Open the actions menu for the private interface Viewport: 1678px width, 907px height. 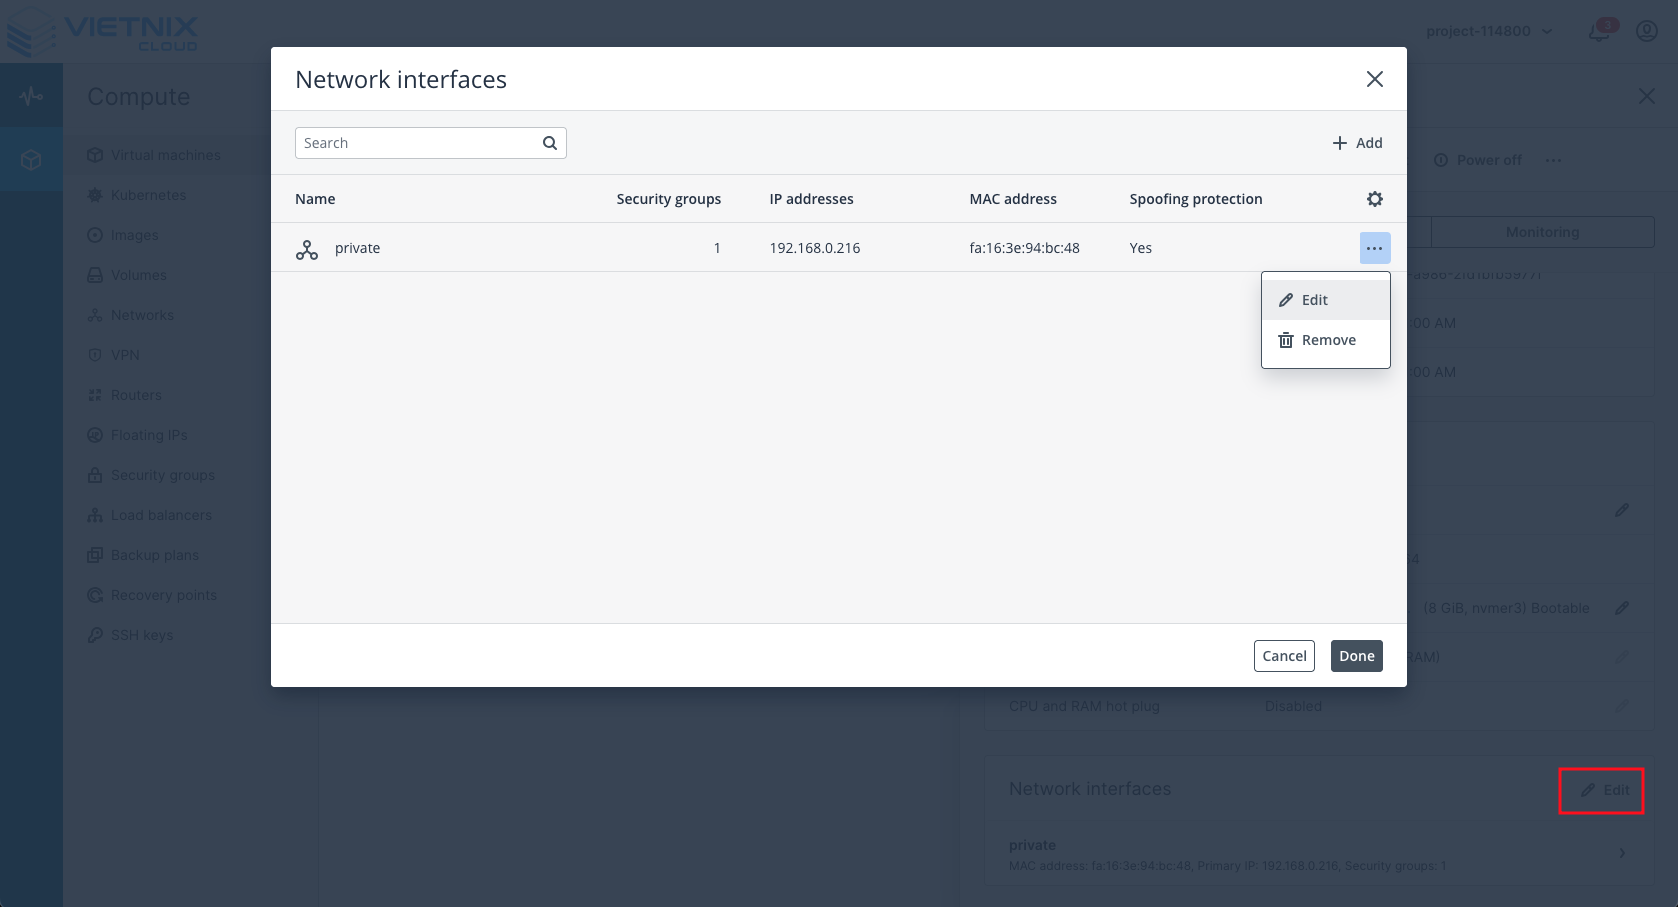click(1374, 248)
